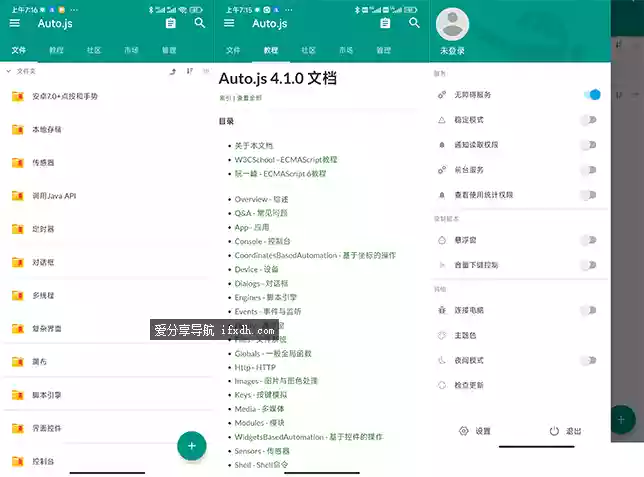Screen dimensions: 644x477
Task: Enable the 通知读取权限 switch
Action: 589,145
